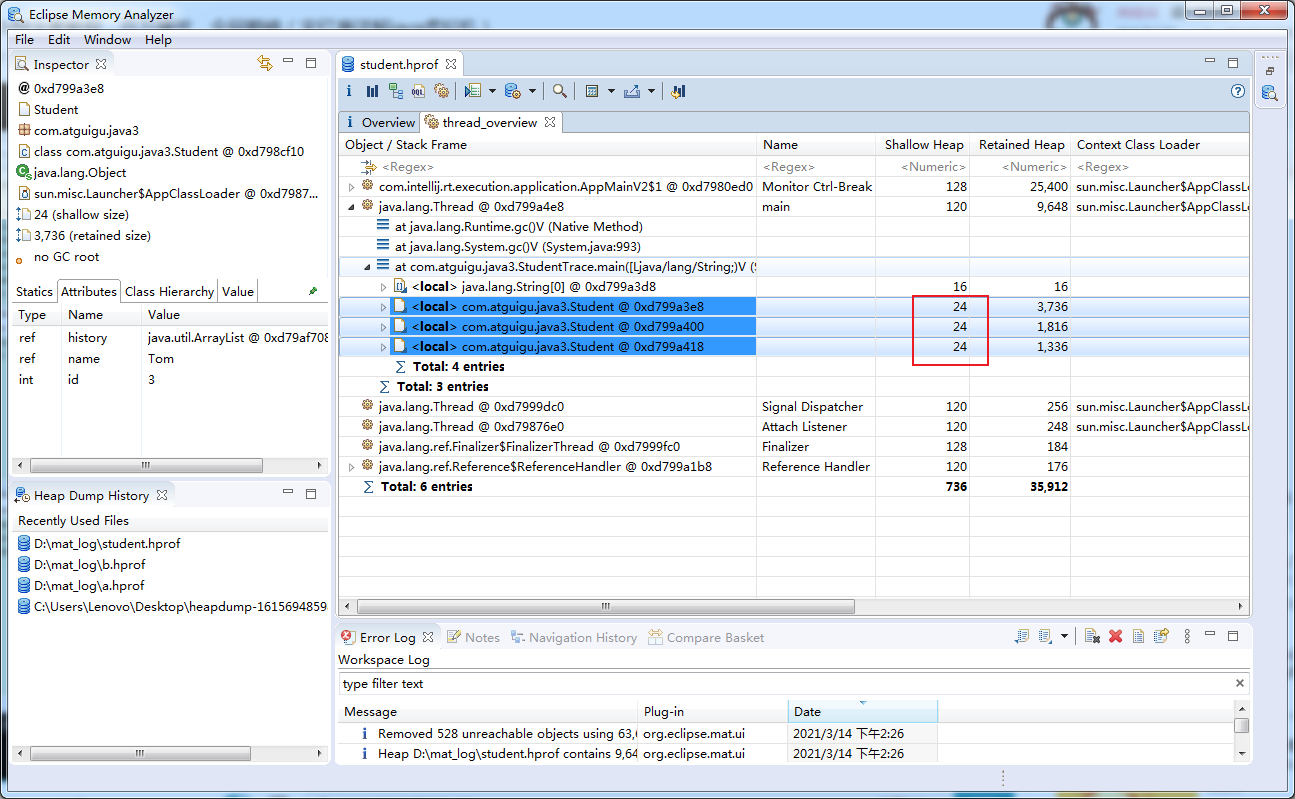Open the Edit menu

(x=59, y=40)
